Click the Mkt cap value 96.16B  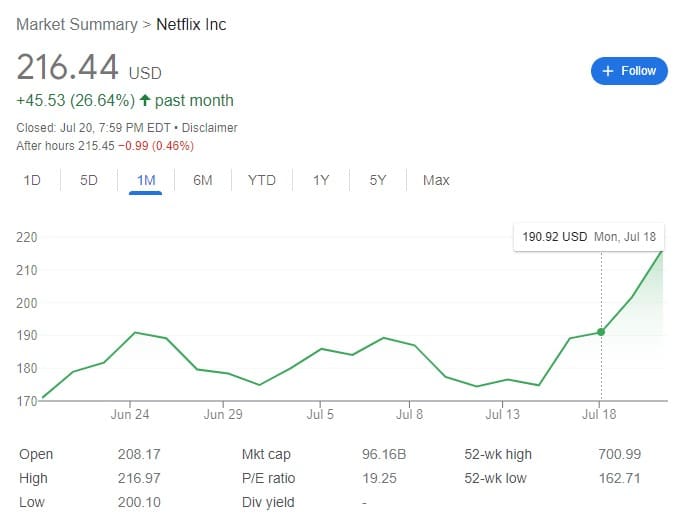pos(384,454)
